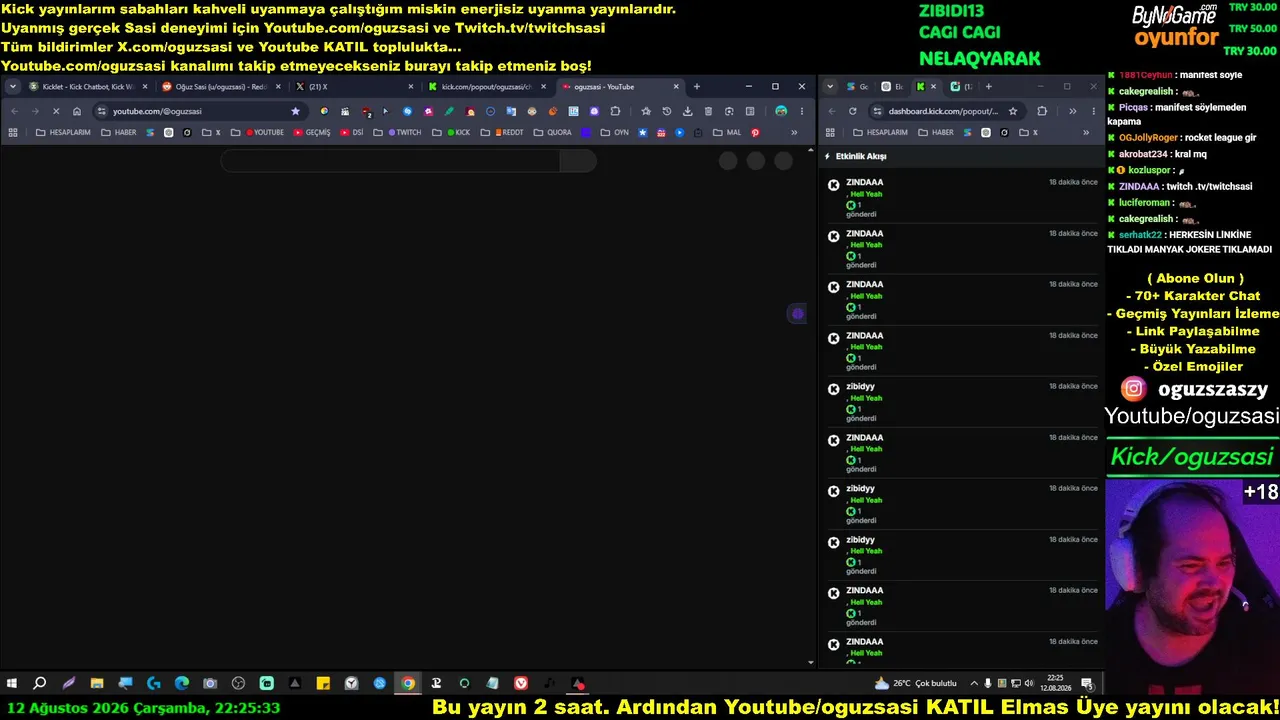Click the site info icon beside dashboard.kick.com
1280x720 pixels.
(877, 111)
